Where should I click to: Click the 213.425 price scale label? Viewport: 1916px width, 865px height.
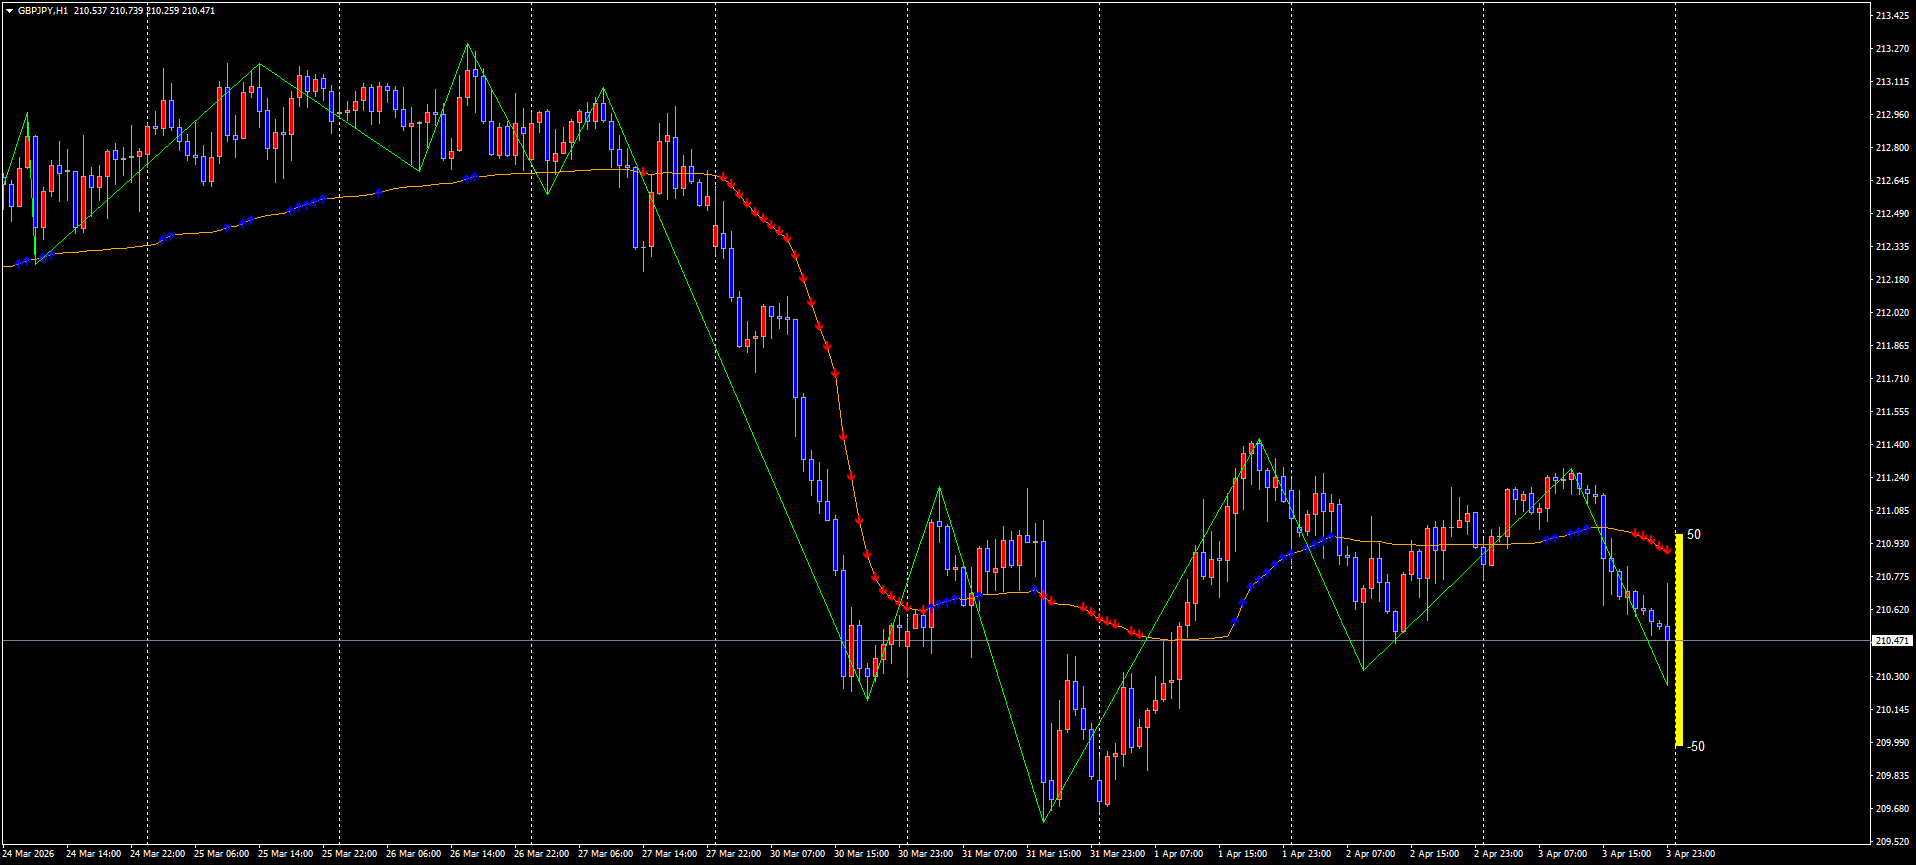point(1891,16)
